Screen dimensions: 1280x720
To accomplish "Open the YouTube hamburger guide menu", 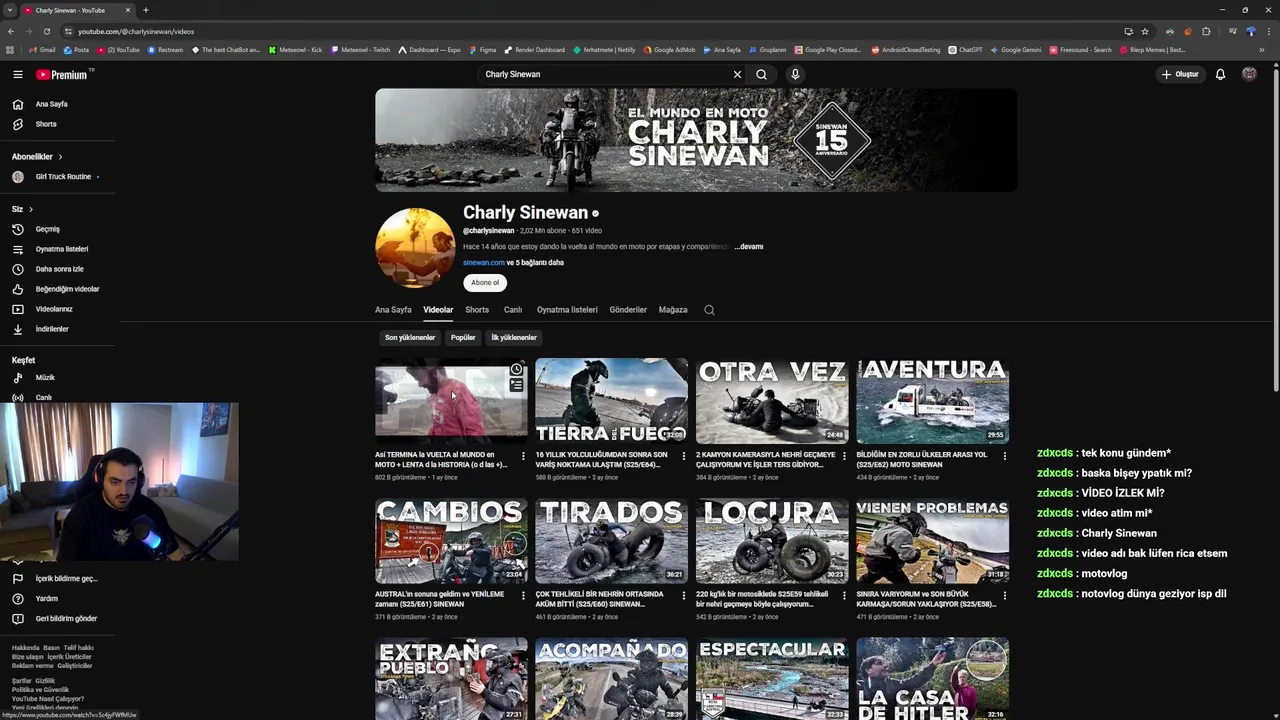I will 17,74.
